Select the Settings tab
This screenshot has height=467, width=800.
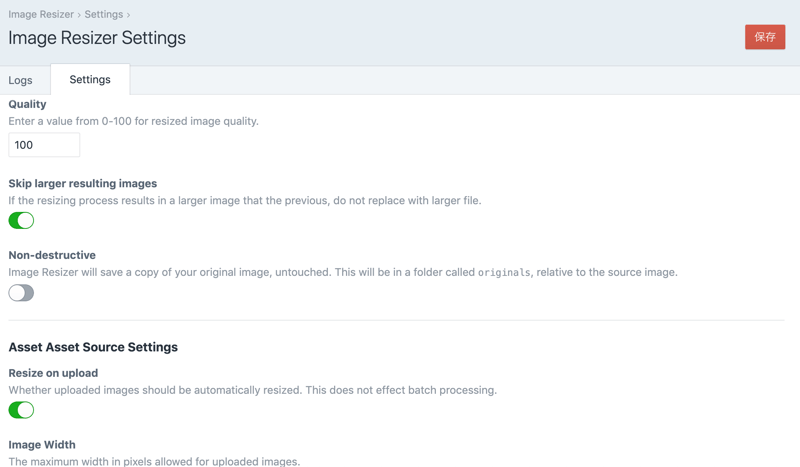90,80
